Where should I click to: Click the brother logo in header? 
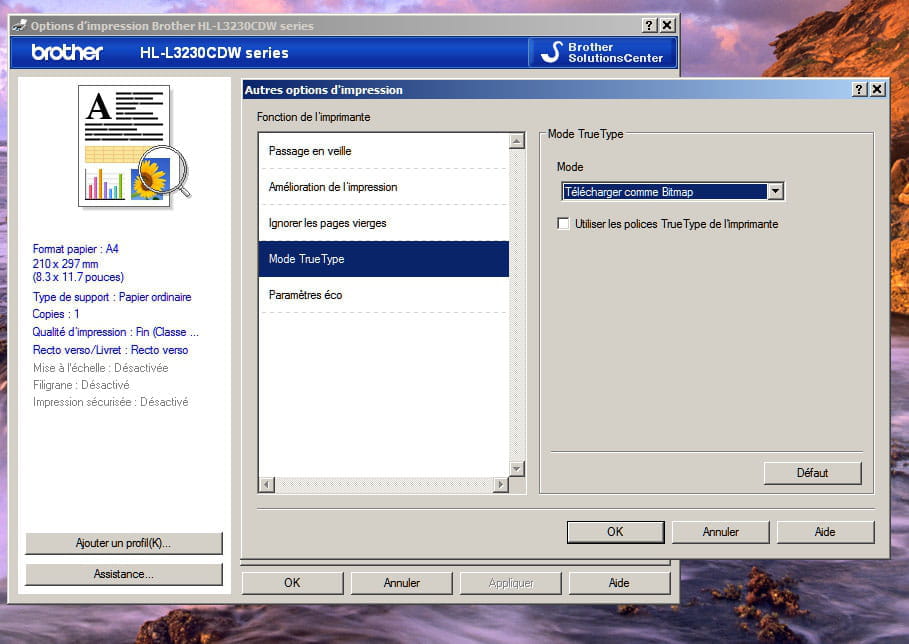click(x=67, y=52)
